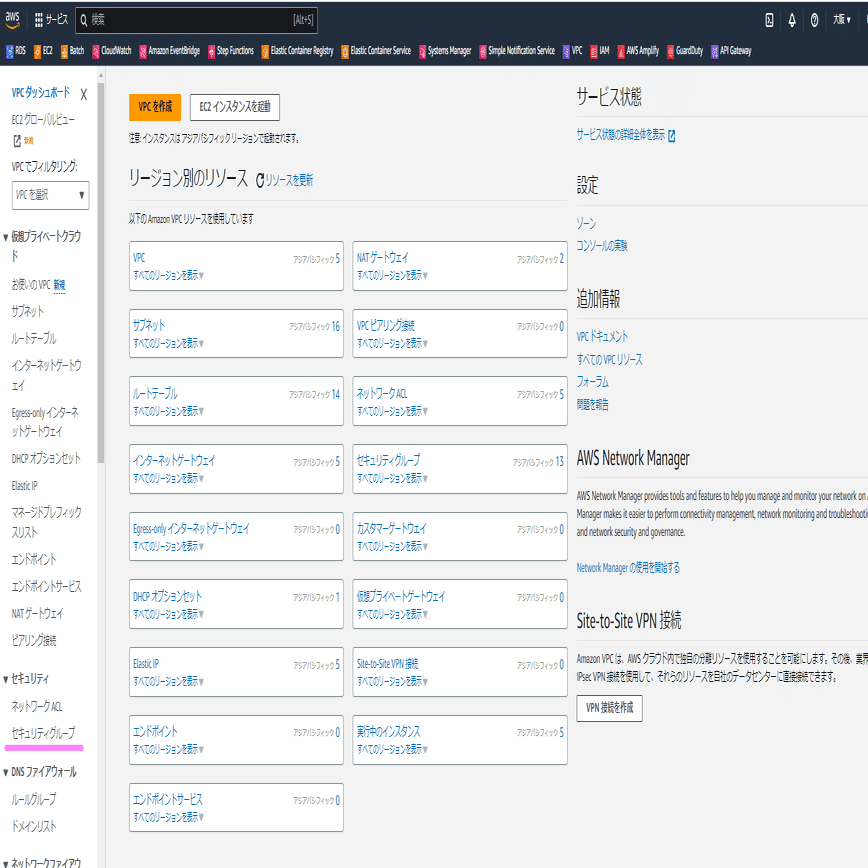Open Amazon EventBridge shortcut
Viewport: 868px width, 868px height.
click(169, 51)
